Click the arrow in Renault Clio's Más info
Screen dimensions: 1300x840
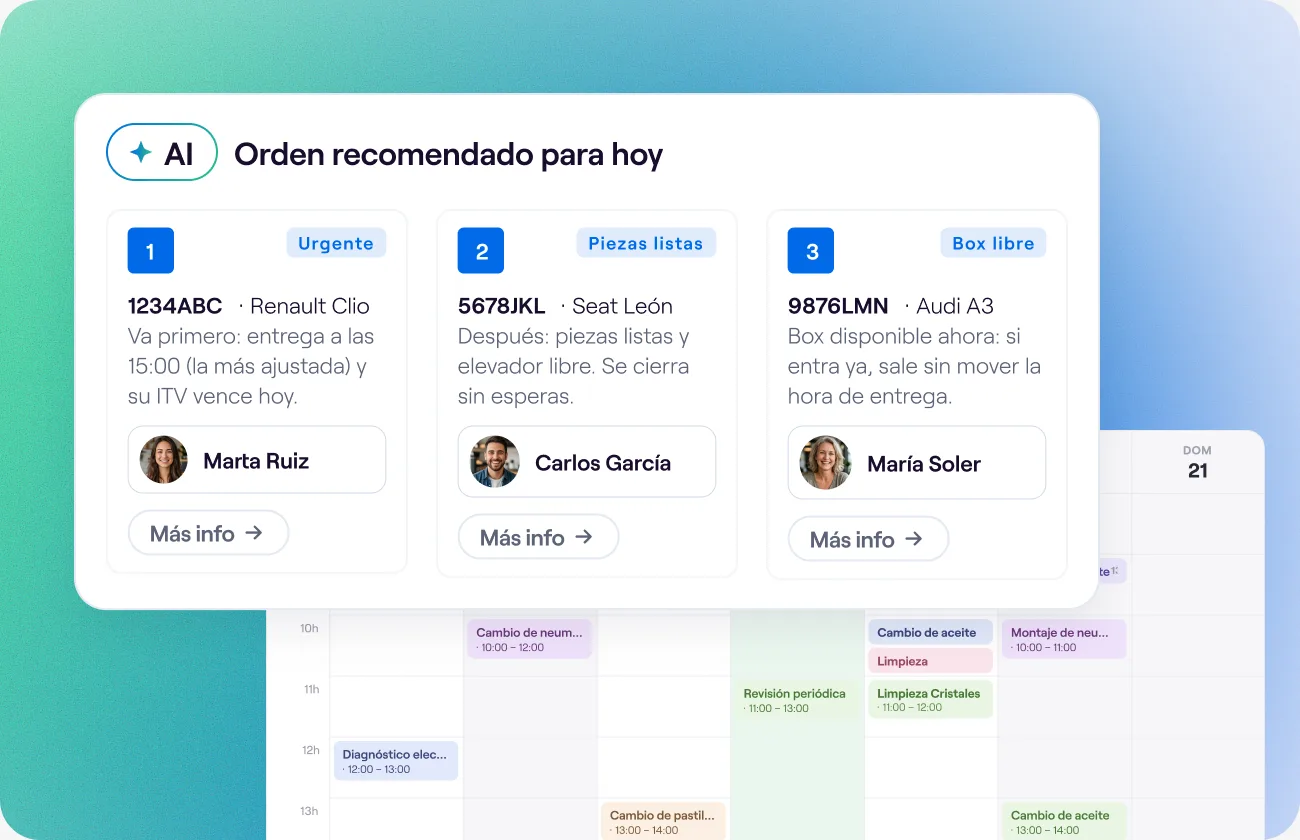pos(254,533)
